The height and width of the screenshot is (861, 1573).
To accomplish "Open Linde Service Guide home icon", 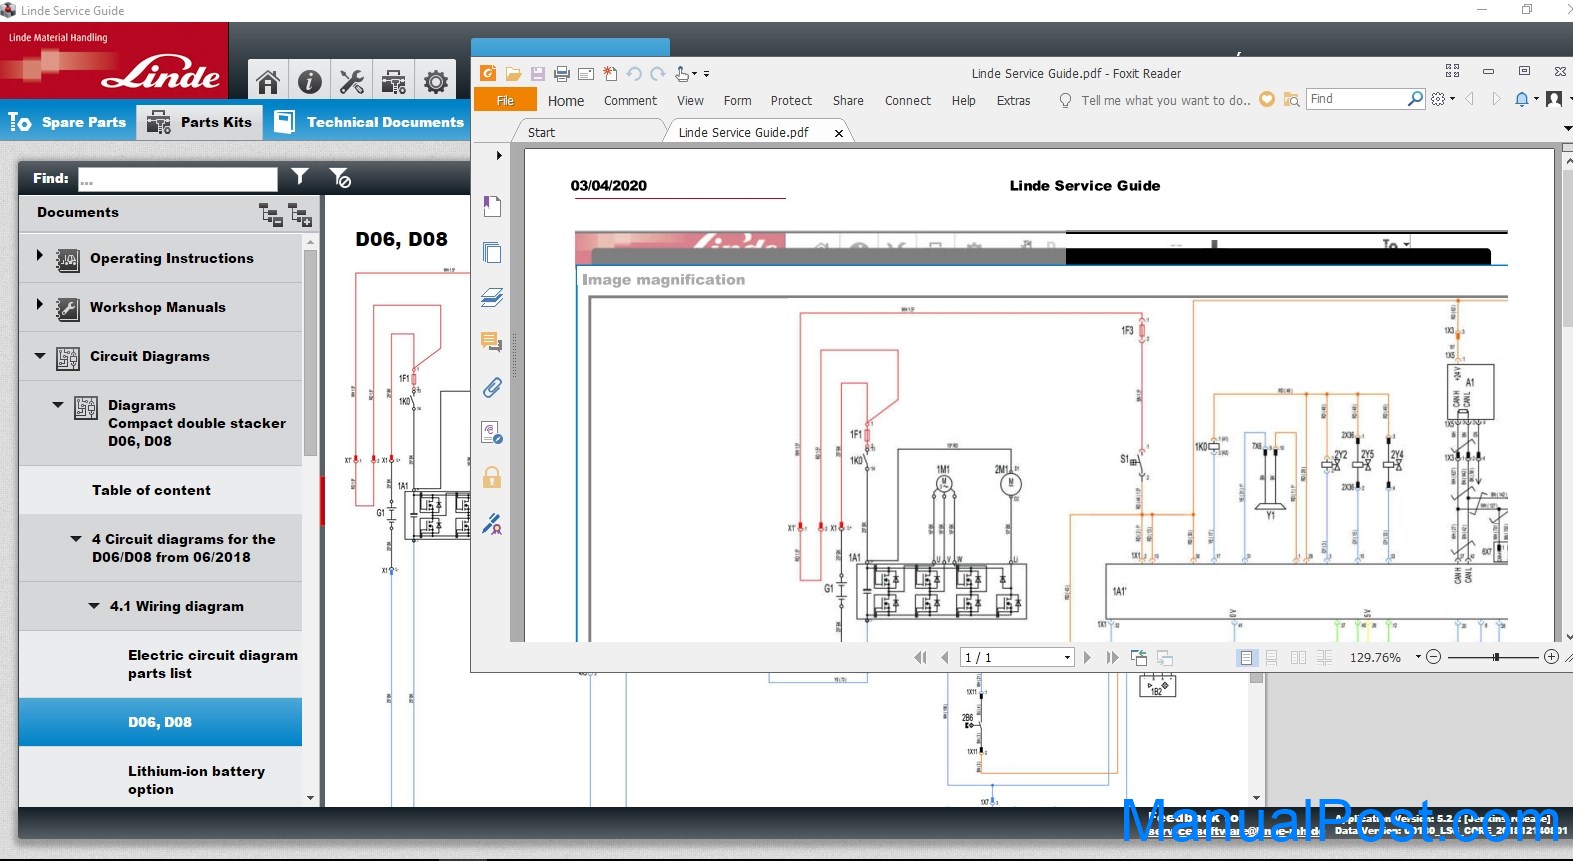I will pyautogui.click(x=267, y=81).
